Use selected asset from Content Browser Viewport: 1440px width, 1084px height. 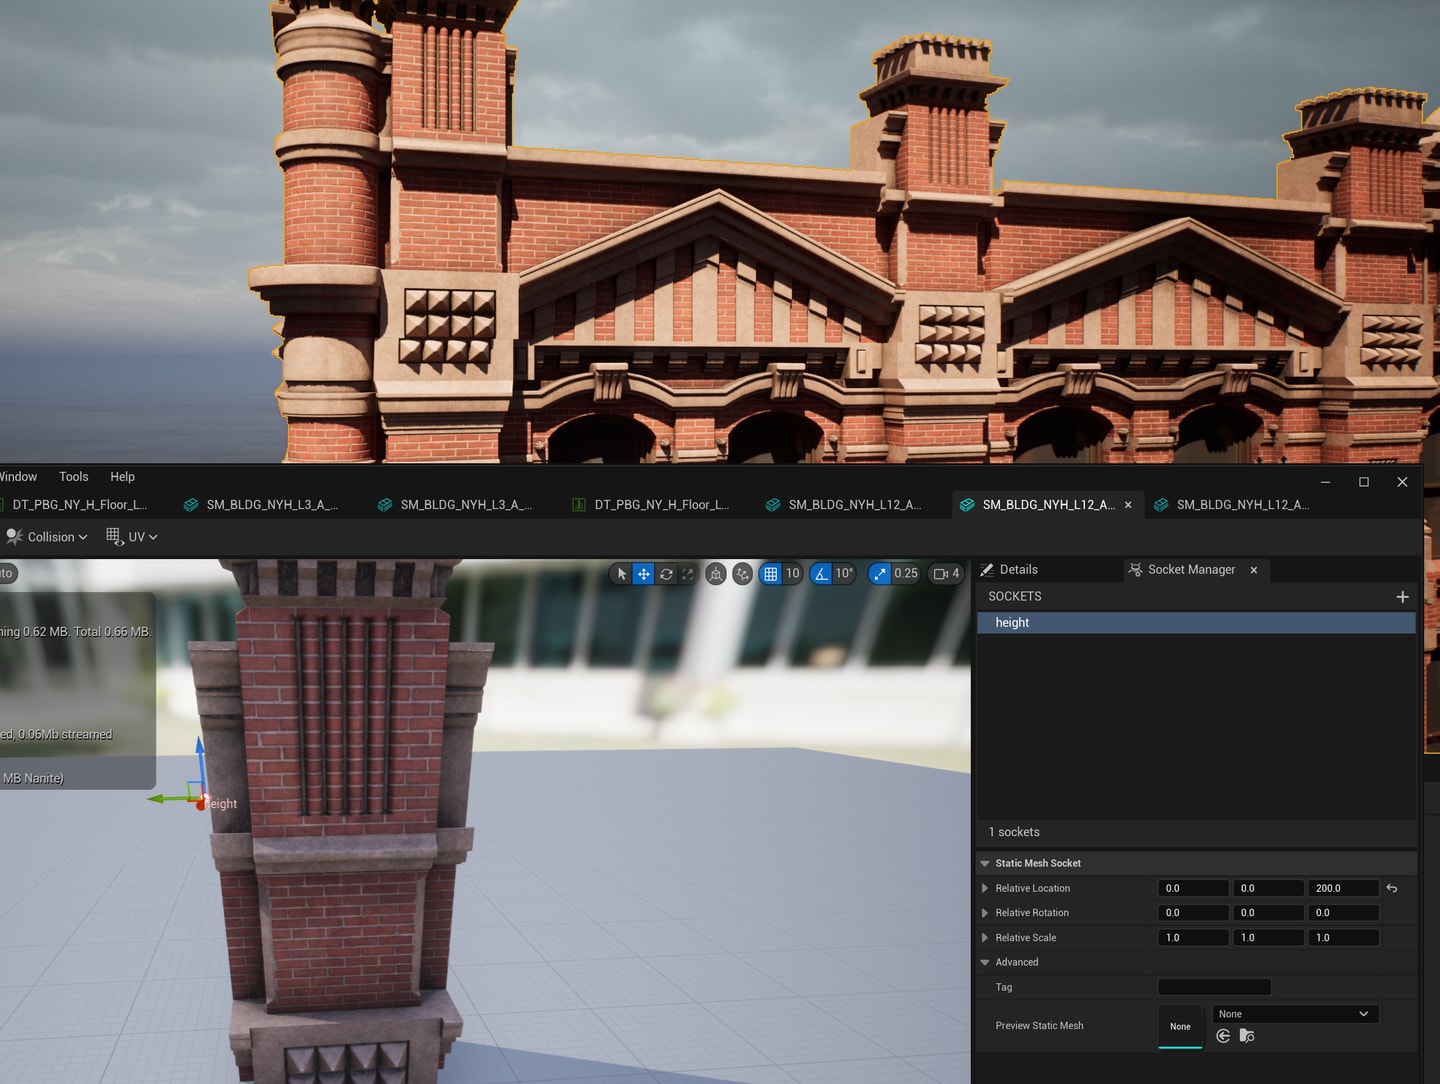coord(1223,1036)
